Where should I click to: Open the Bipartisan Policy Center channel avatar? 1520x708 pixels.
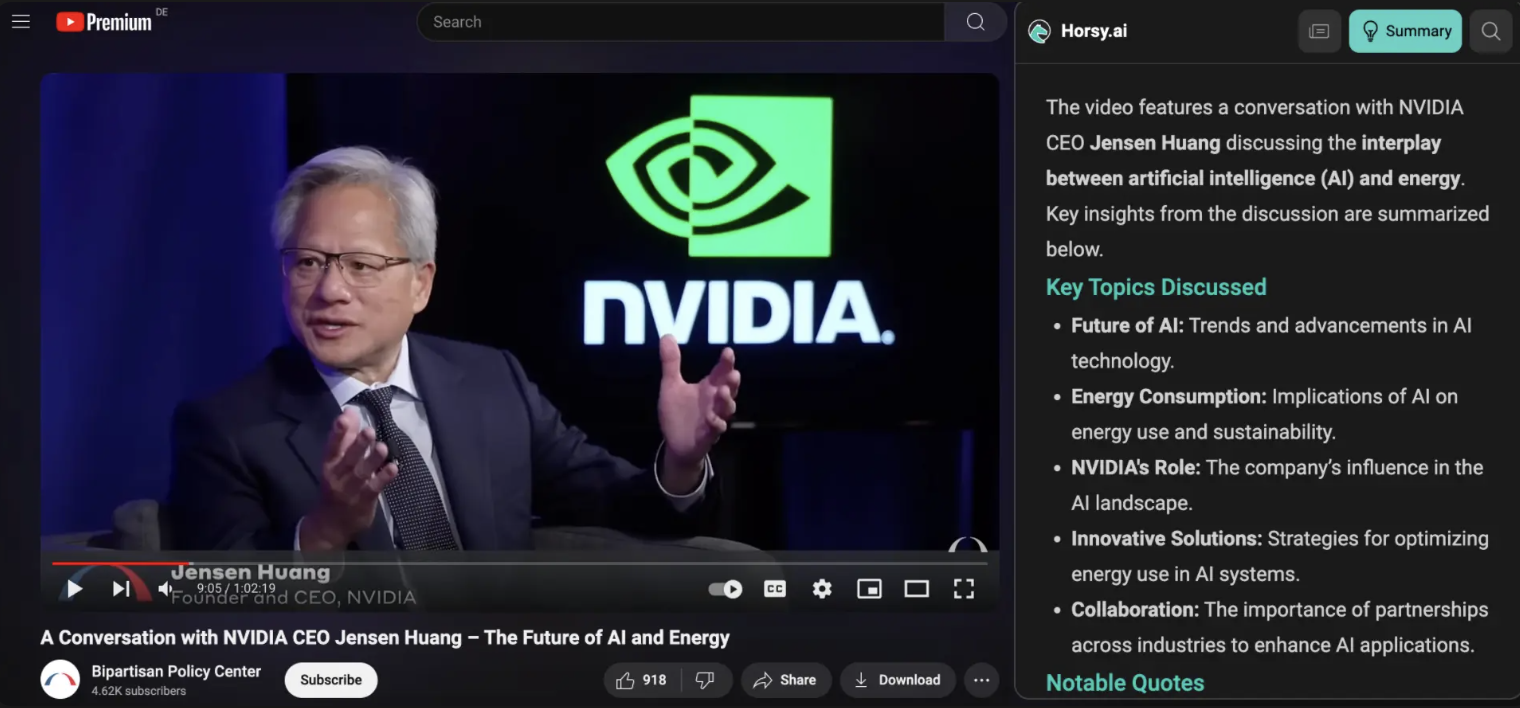click(60, 680)
